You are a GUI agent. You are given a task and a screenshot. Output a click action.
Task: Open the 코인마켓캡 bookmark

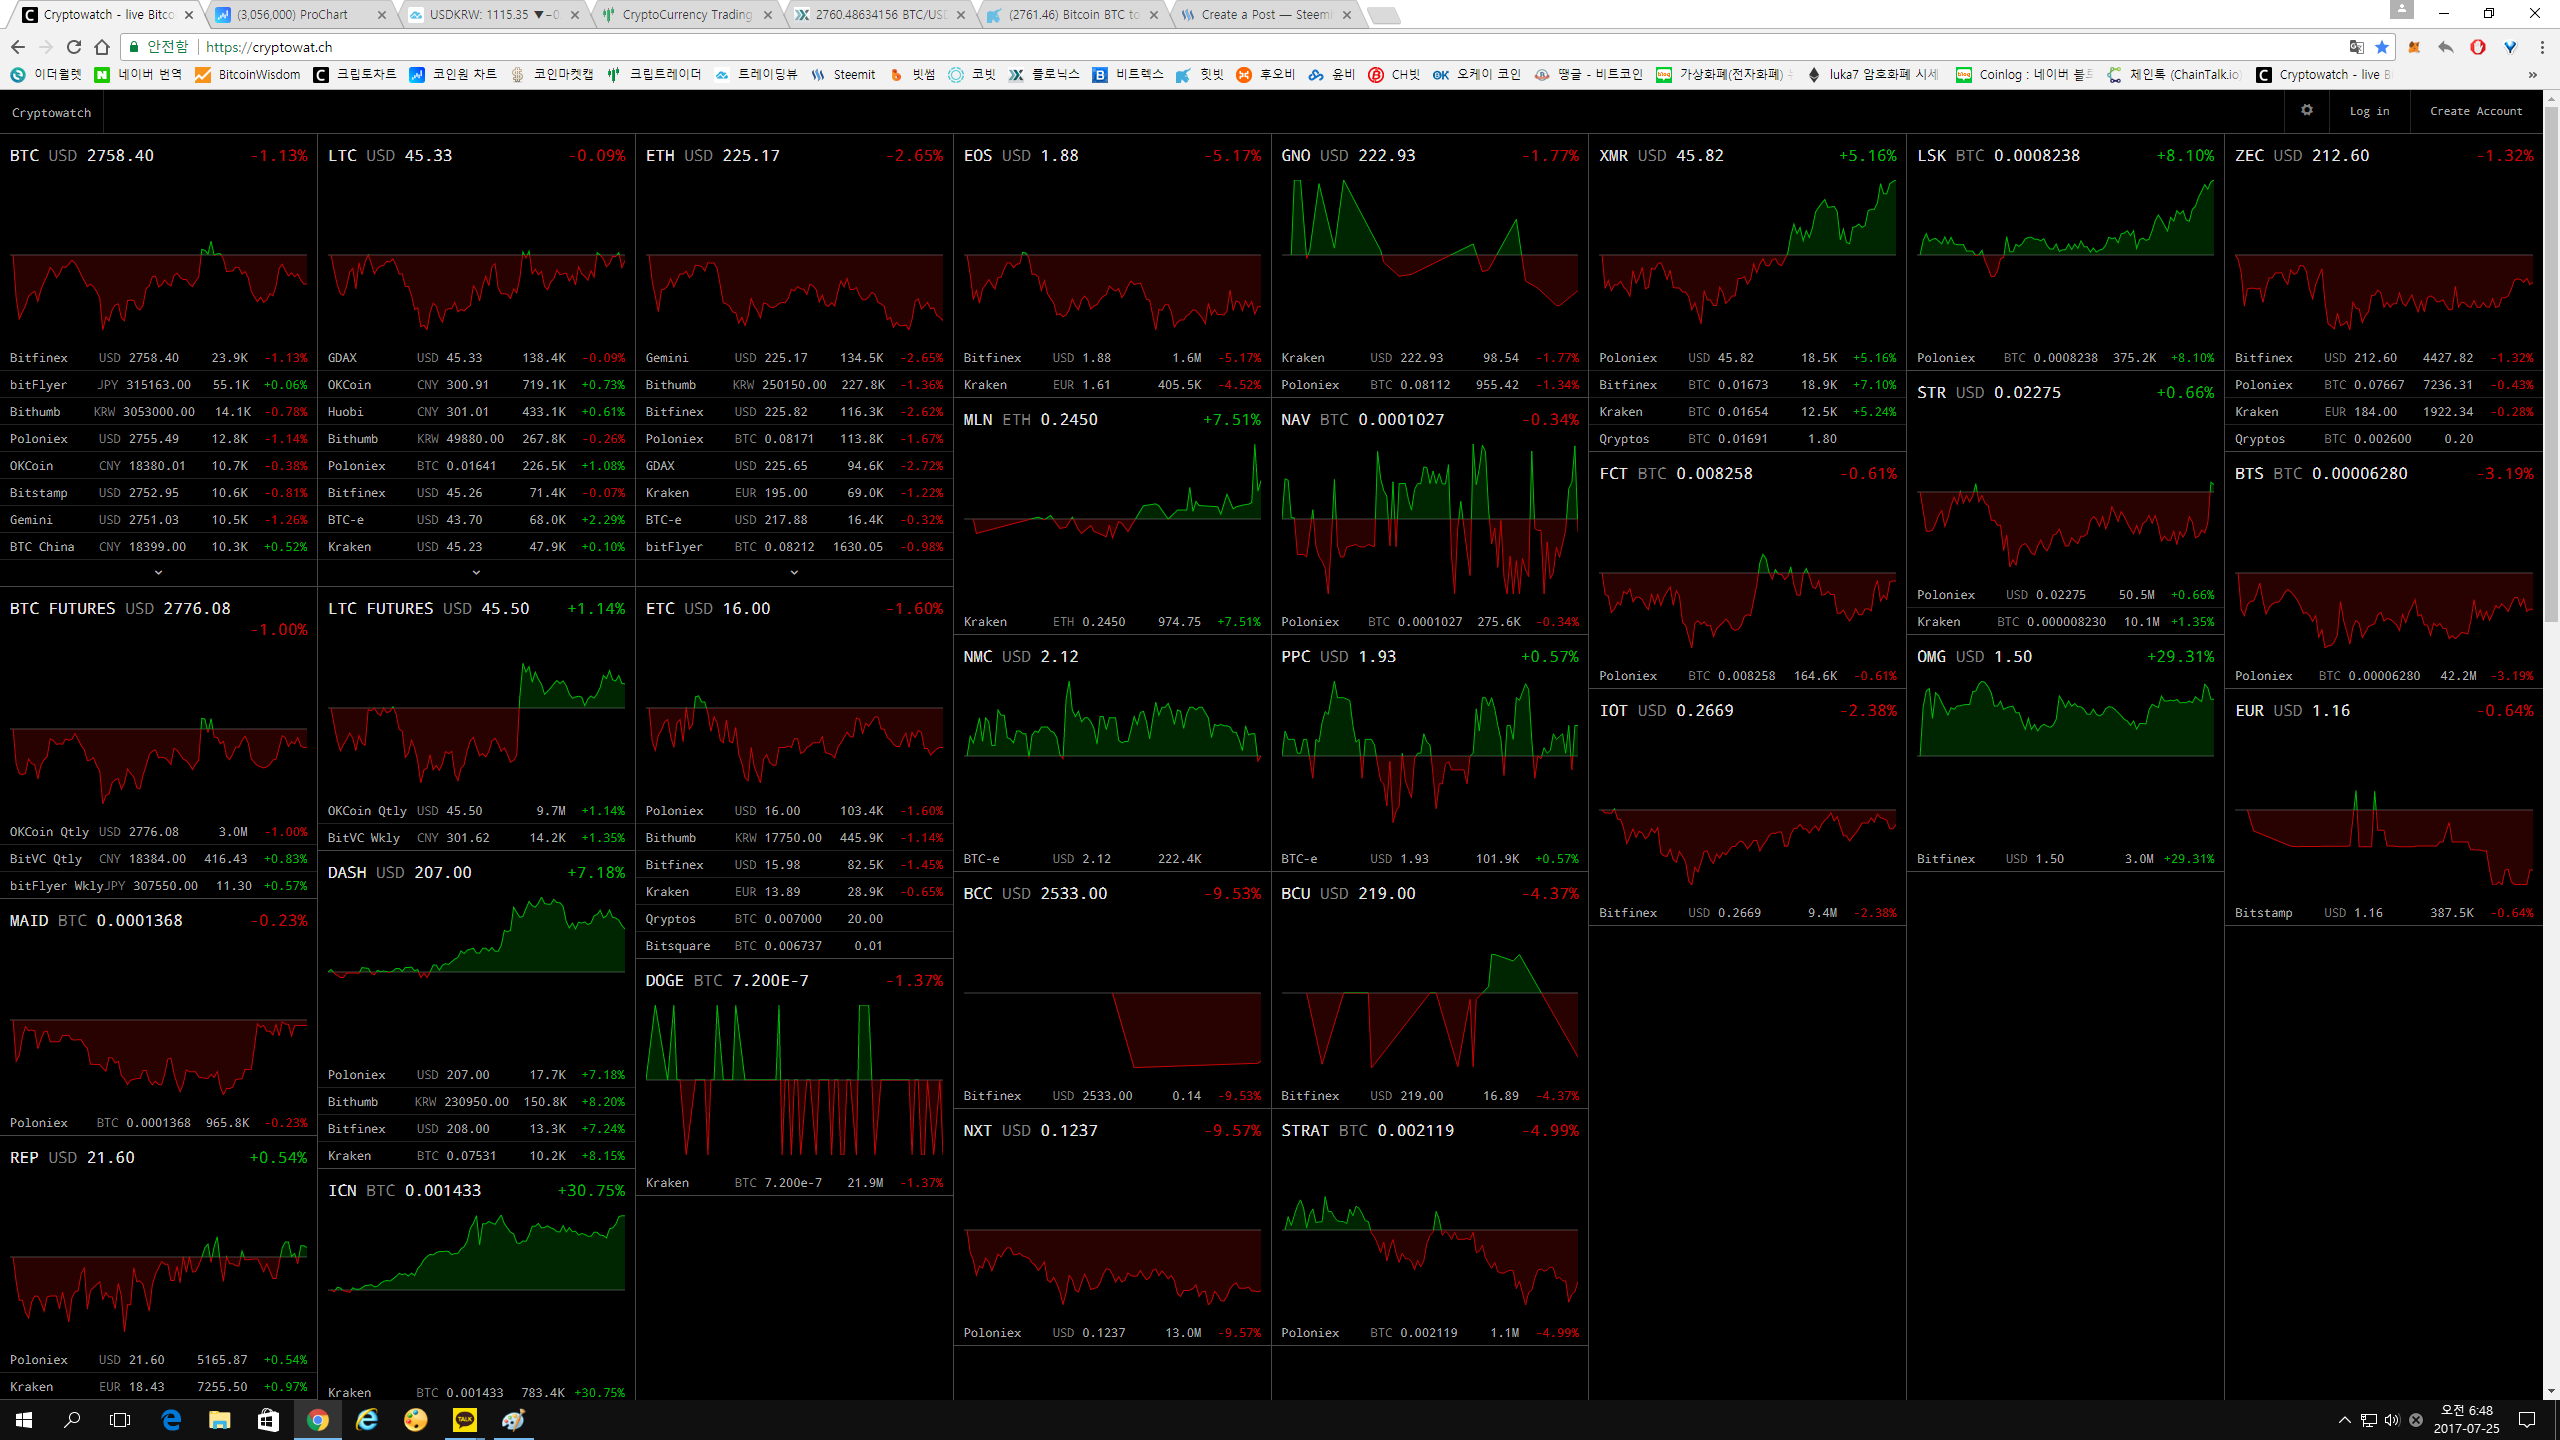pos(552,75)
